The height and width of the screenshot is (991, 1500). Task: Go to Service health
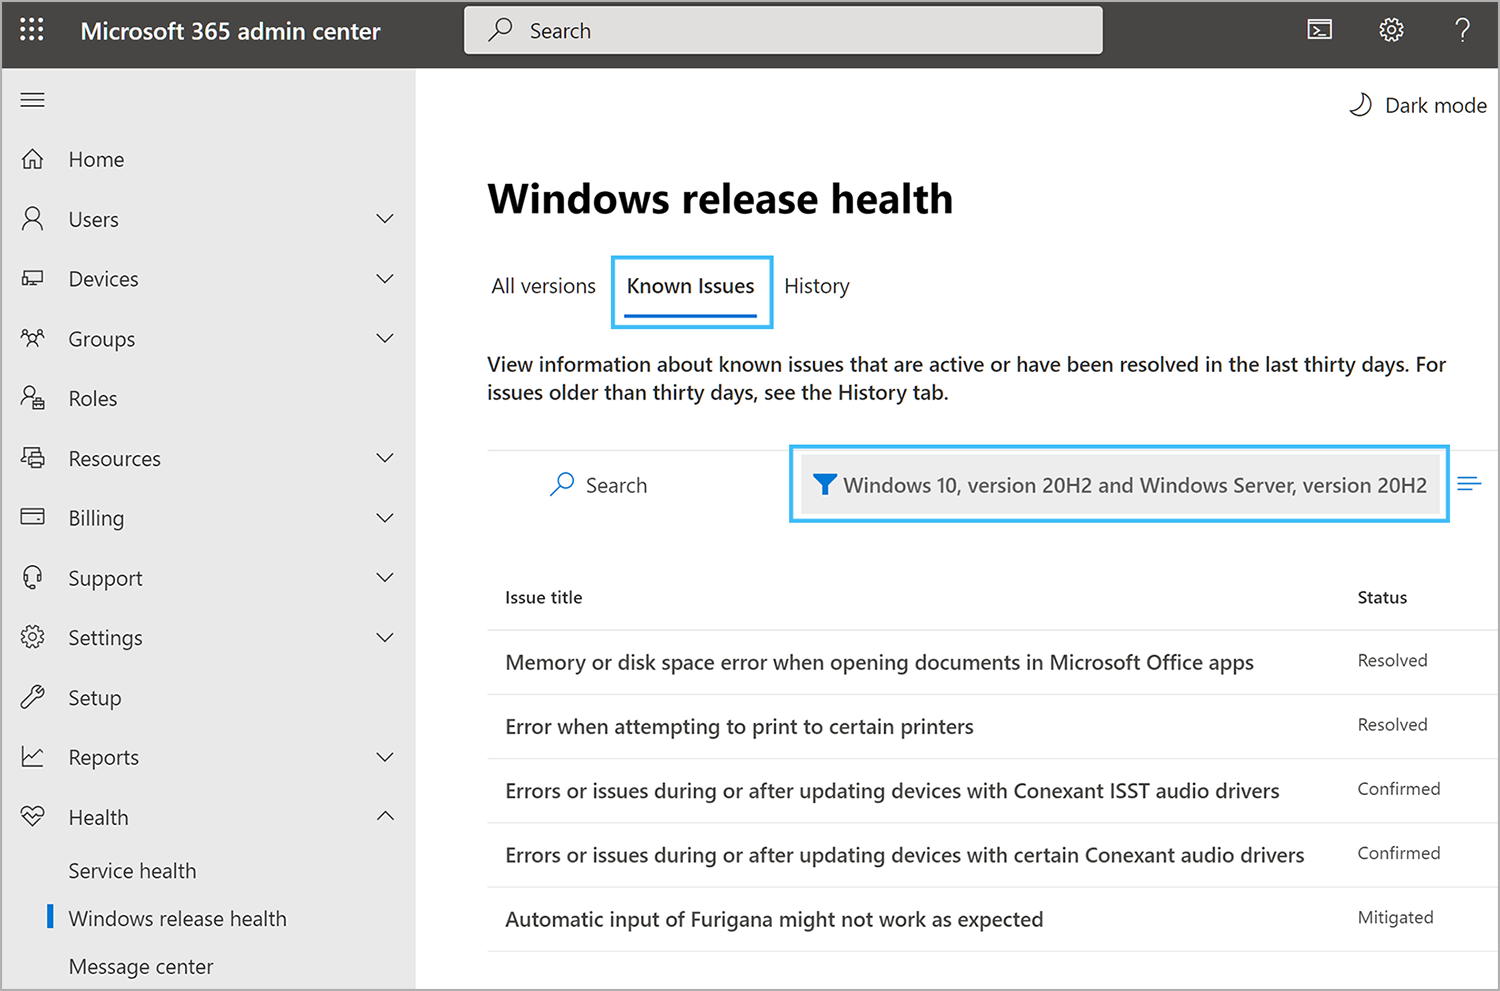click(131, 870)
